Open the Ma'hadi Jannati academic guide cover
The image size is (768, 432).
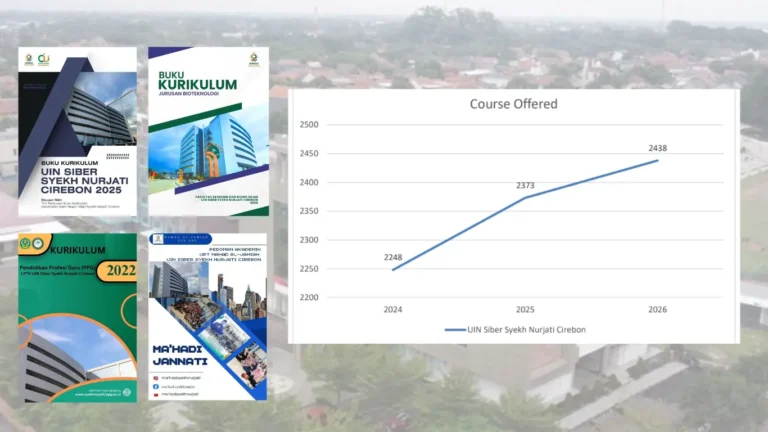point(208,317)
